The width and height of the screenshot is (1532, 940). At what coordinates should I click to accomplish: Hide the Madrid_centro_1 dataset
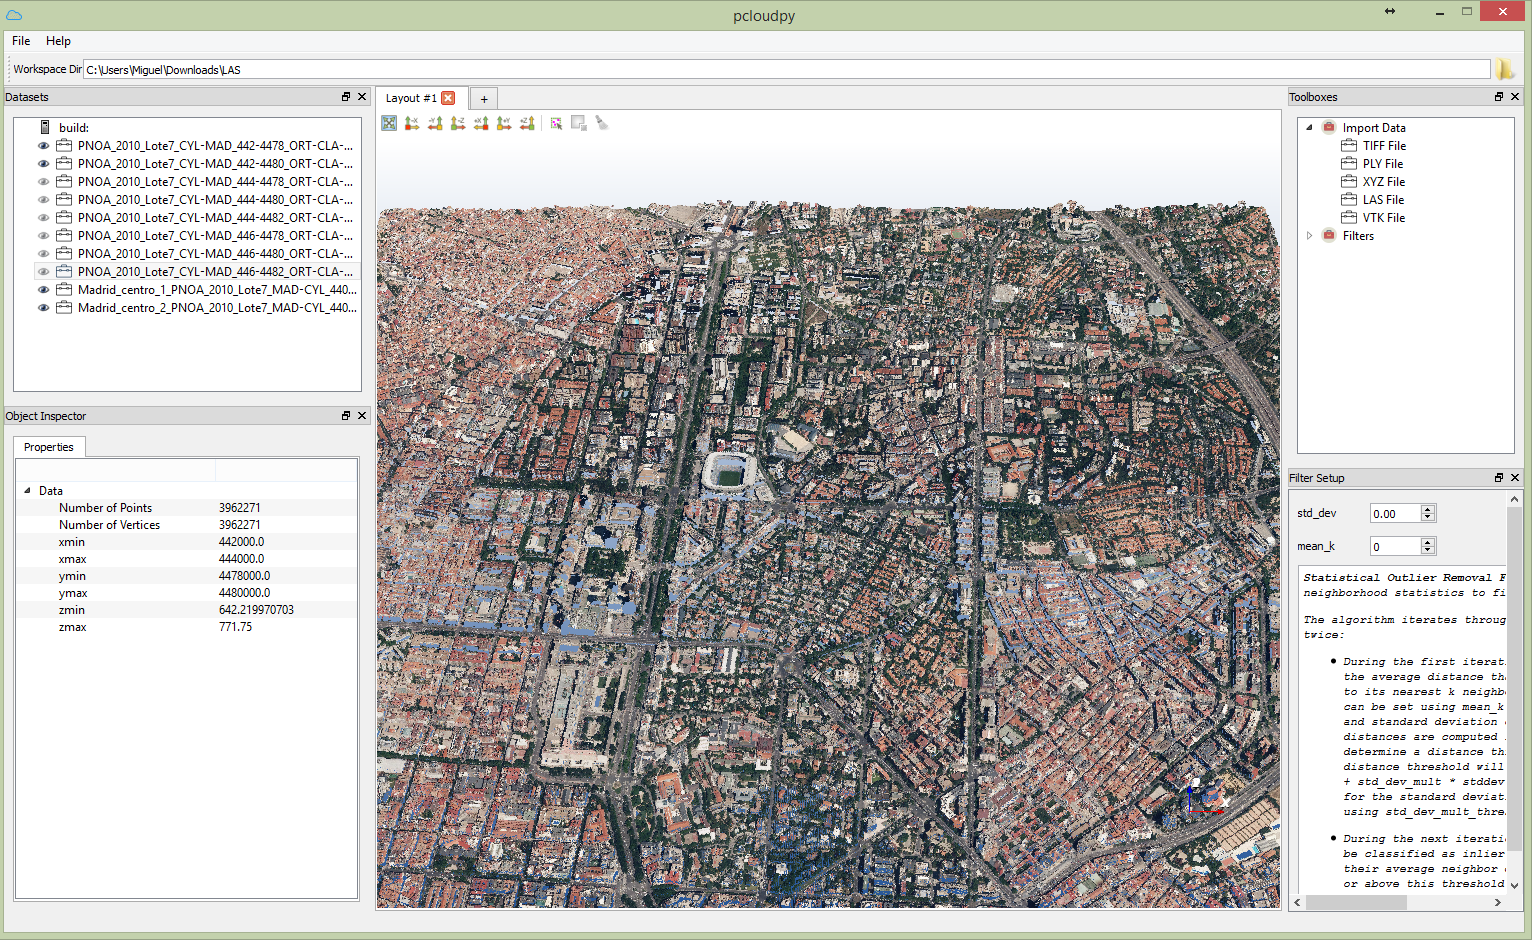pyautogui.click(x=43, y=290)
